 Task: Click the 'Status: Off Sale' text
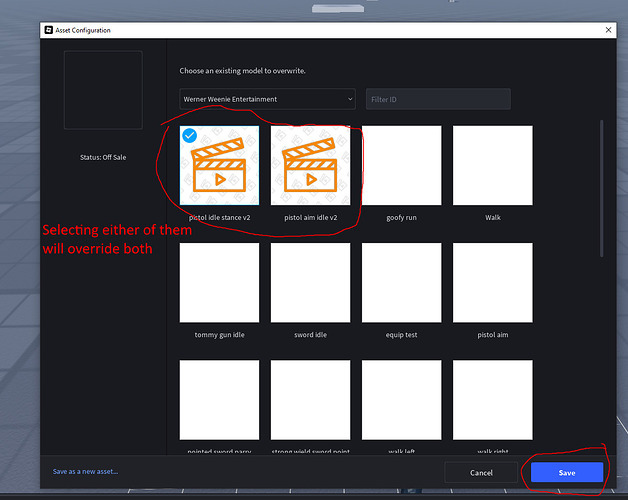[103, 157]
